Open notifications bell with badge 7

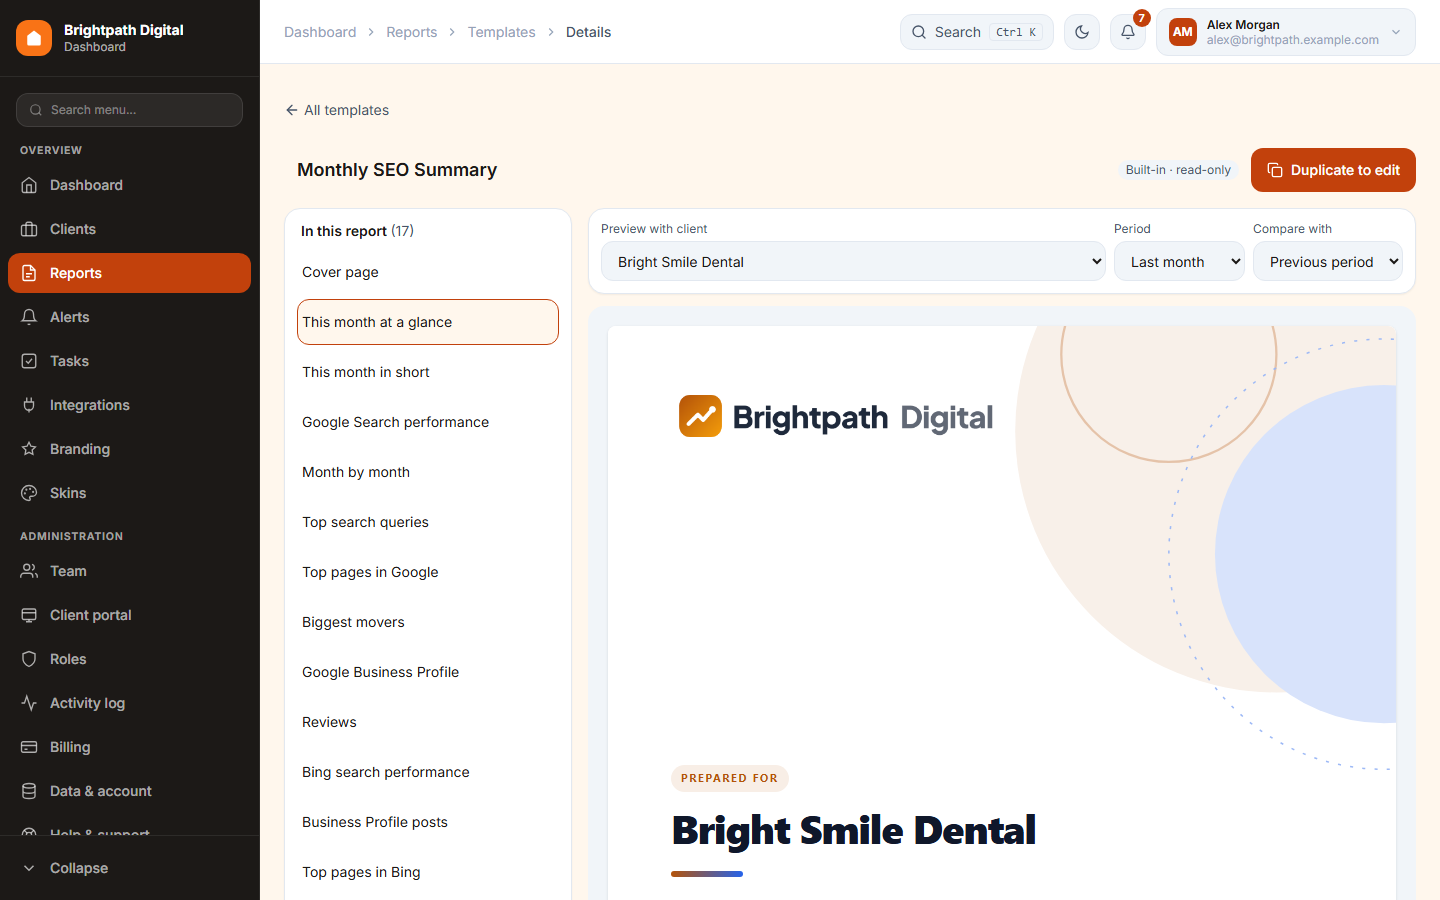click(x=1128, y=32)
